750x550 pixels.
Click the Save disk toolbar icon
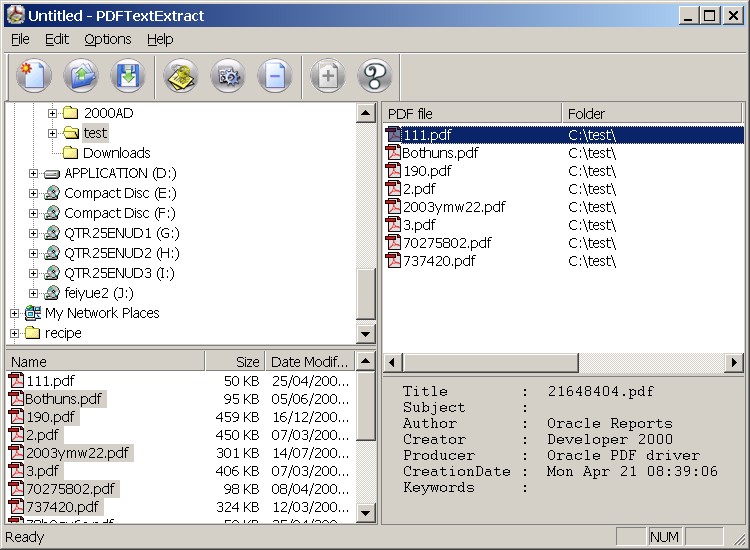tap(128, 76)
